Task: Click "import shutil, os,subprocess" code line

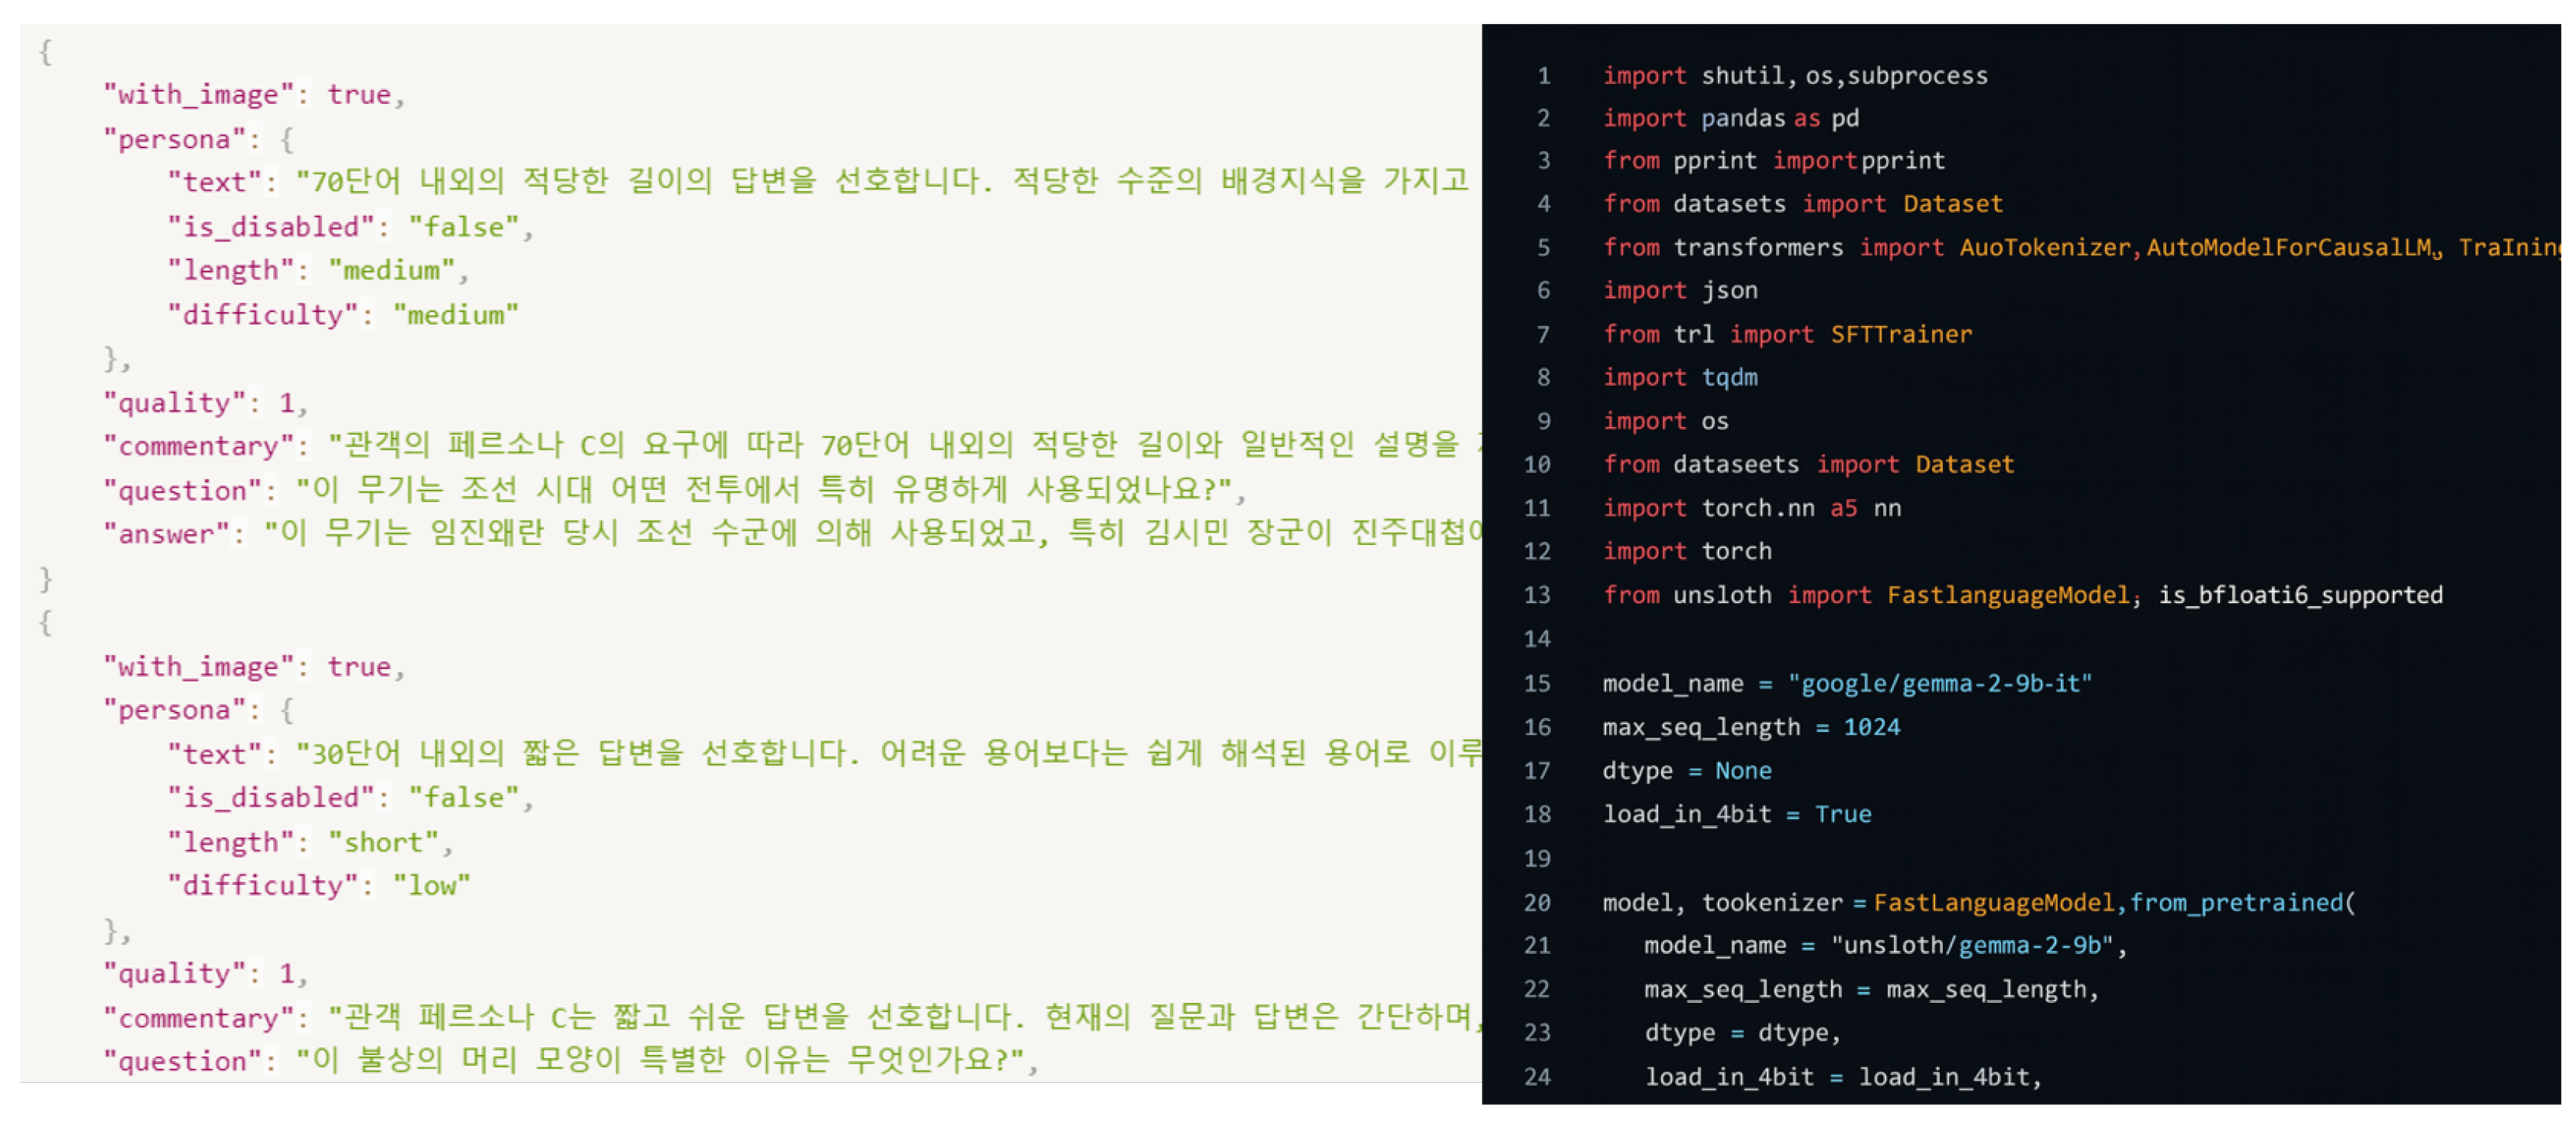Action: [x=1795, y=76]
